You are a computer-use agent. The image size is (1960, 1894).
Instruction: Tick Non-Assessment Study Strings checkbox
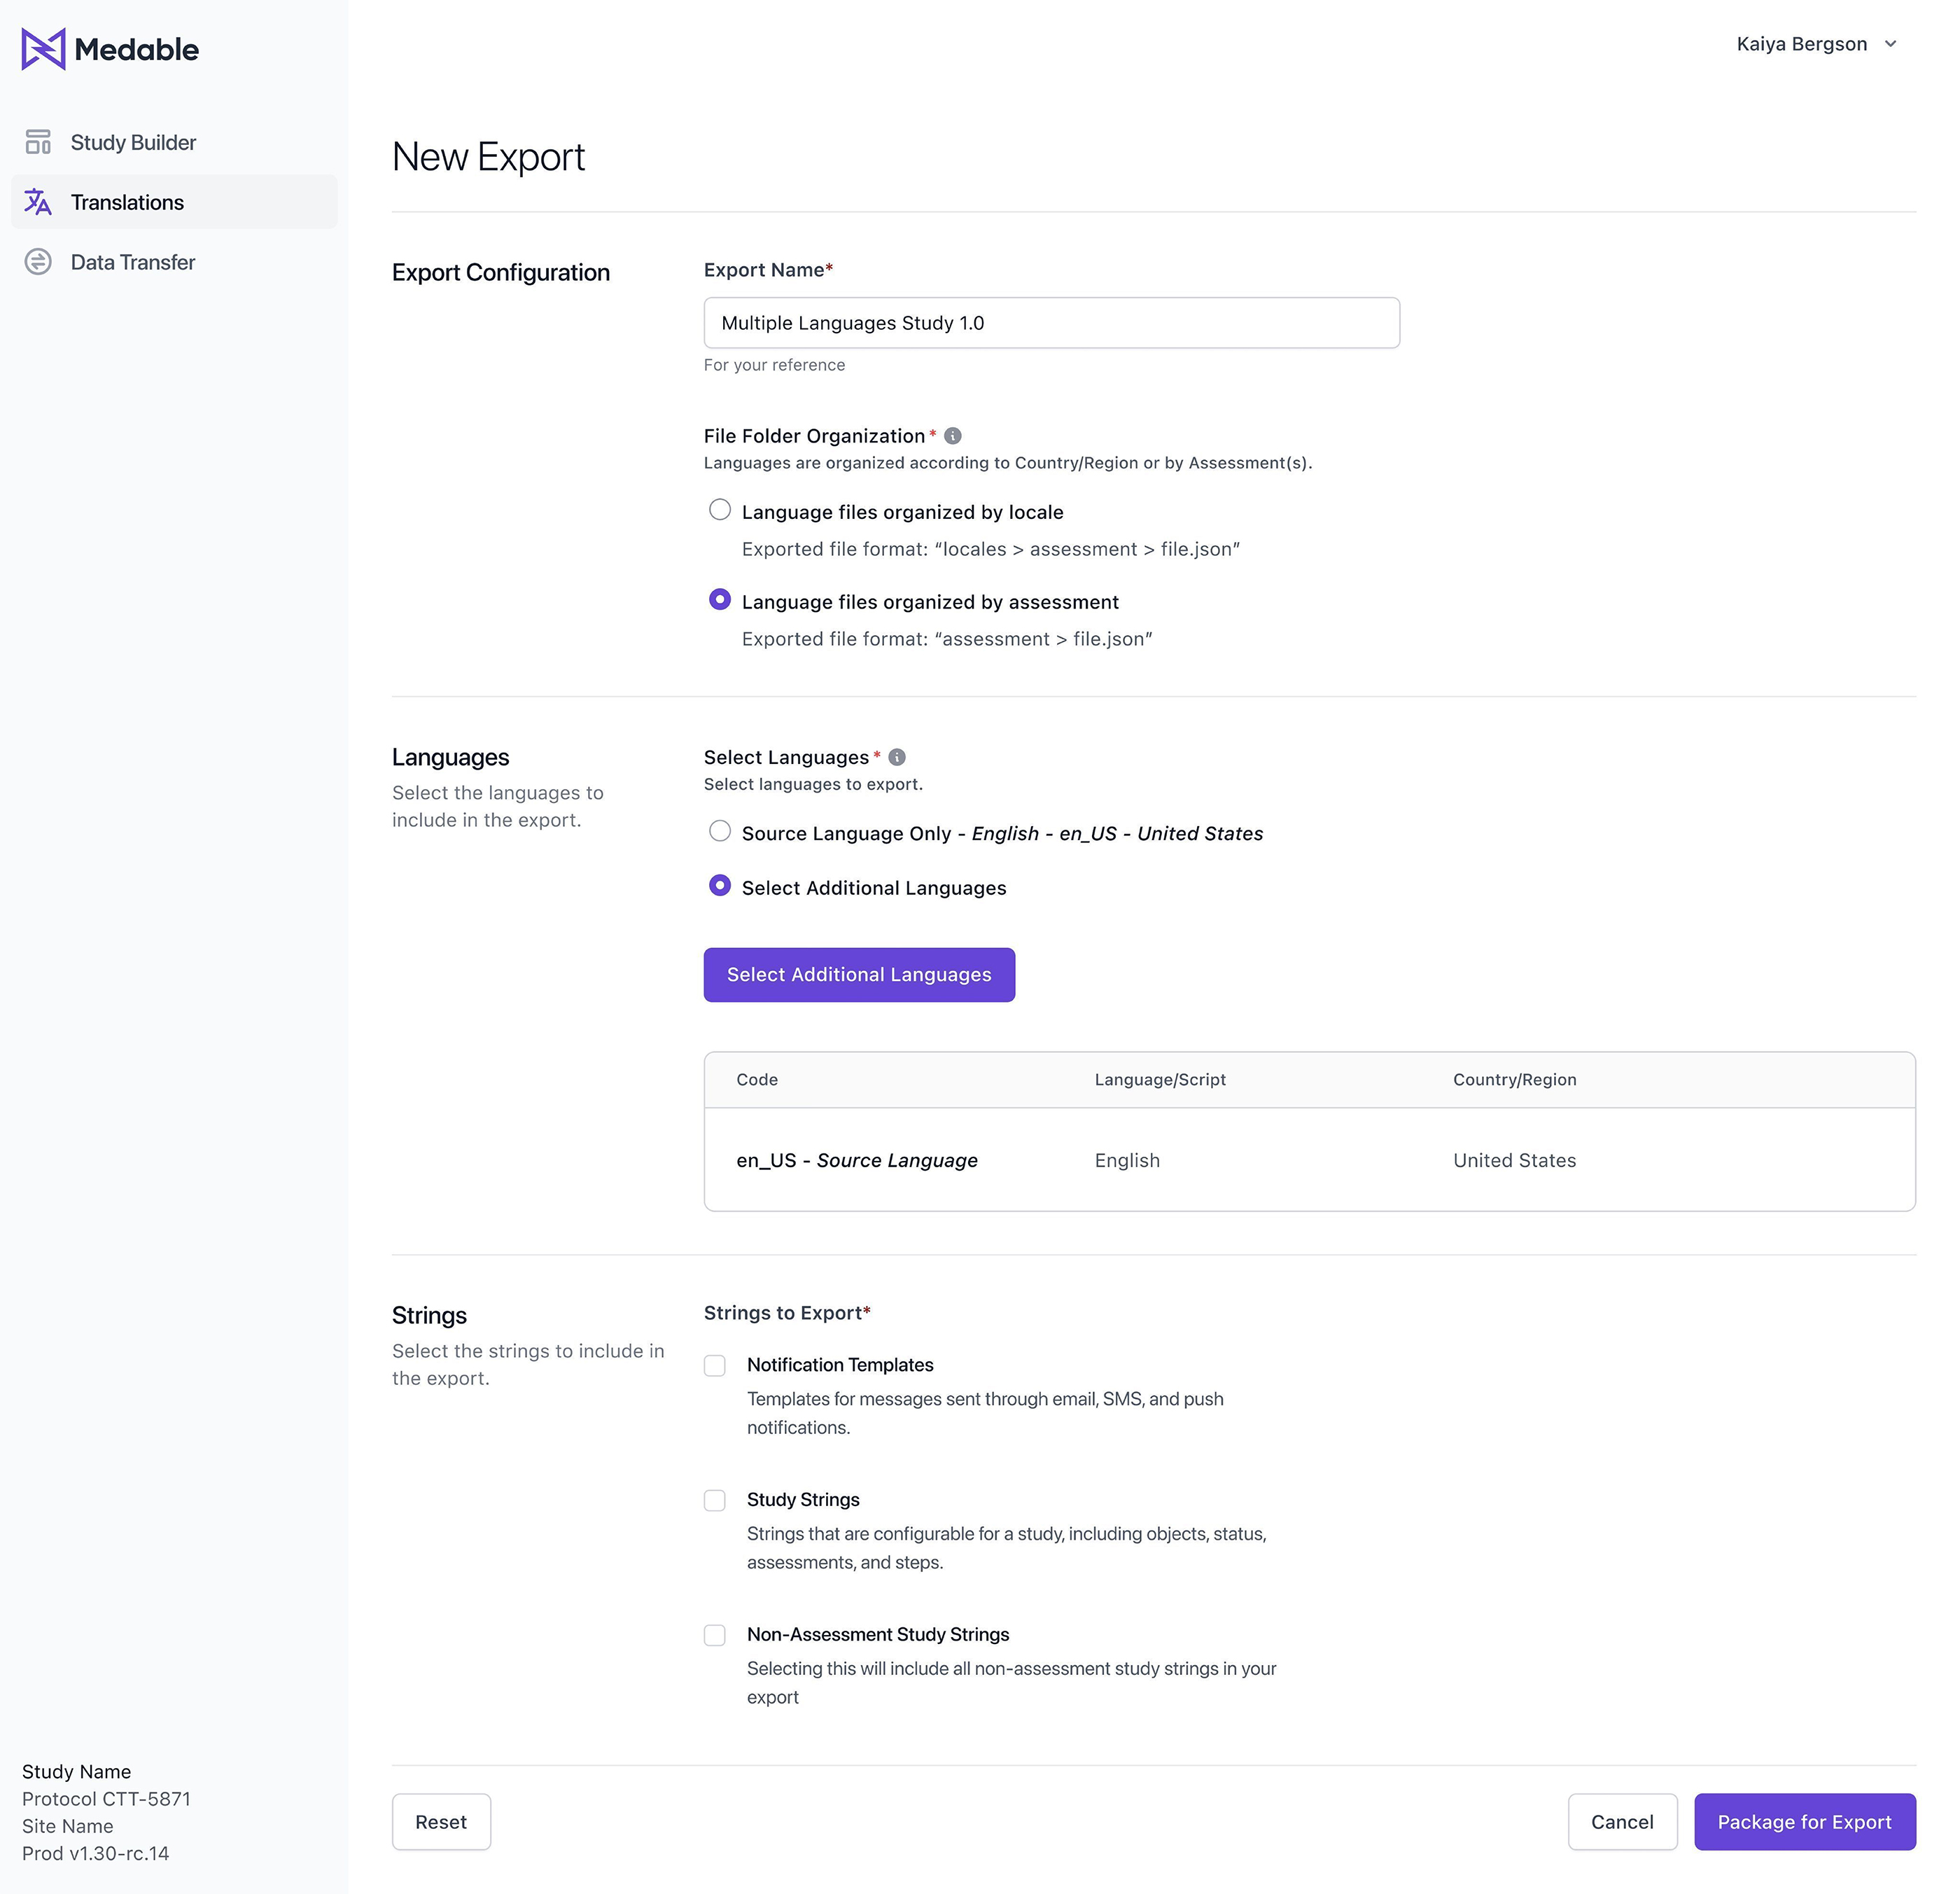[x=715, y=1635]
